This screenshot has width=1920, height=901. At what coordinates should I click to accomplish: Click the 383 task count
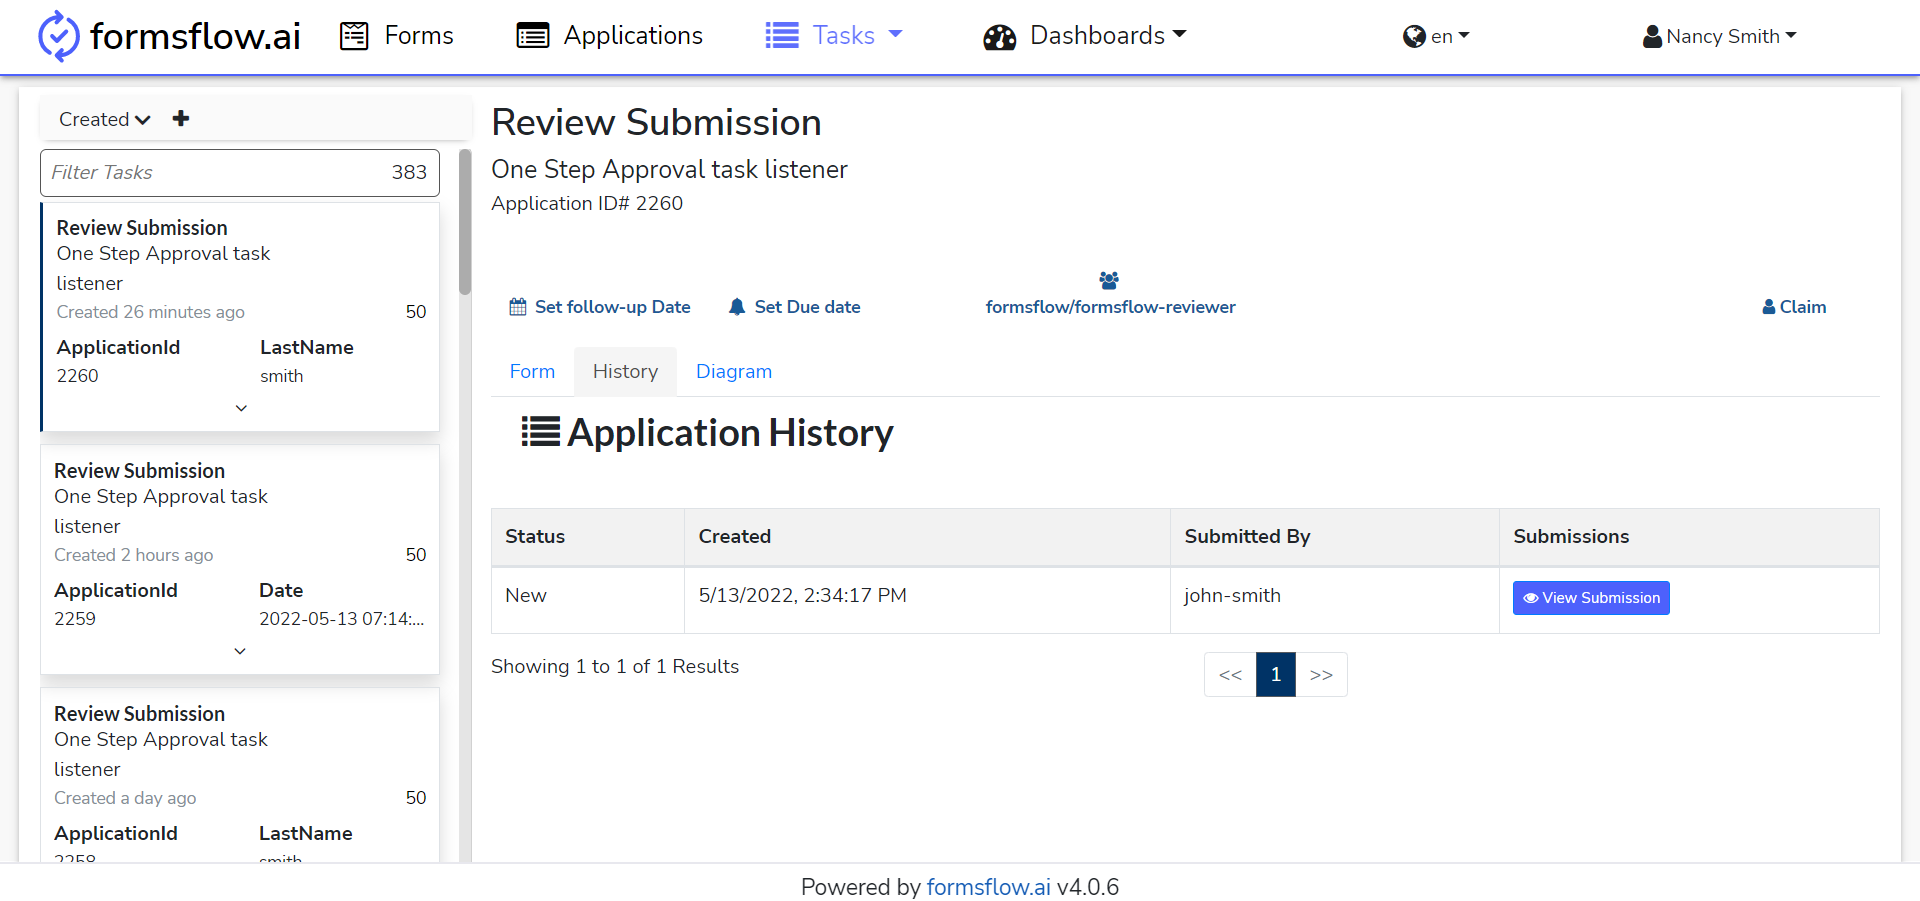(409, 172)
